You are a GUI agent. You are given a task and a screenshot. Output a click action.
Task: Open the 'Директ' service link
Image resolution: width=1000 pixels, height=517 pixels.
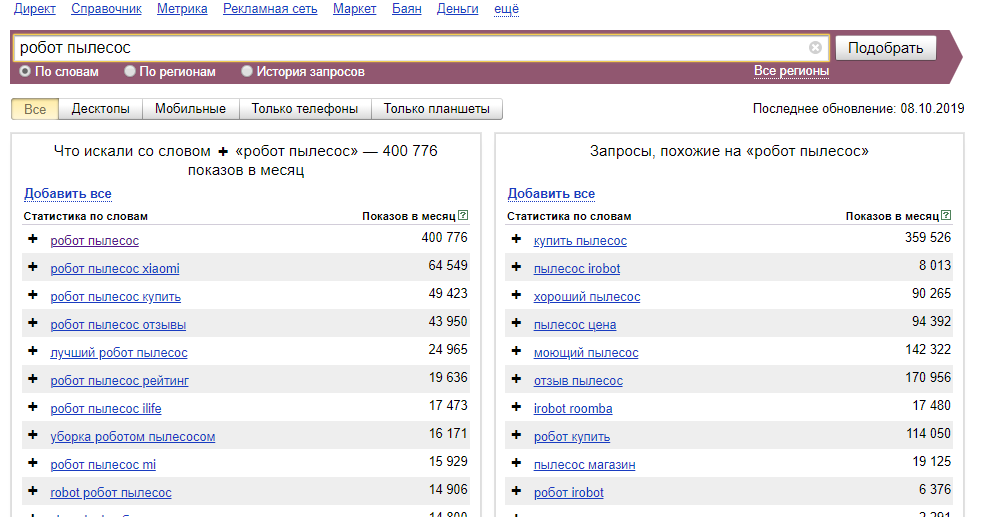(34, 9)
